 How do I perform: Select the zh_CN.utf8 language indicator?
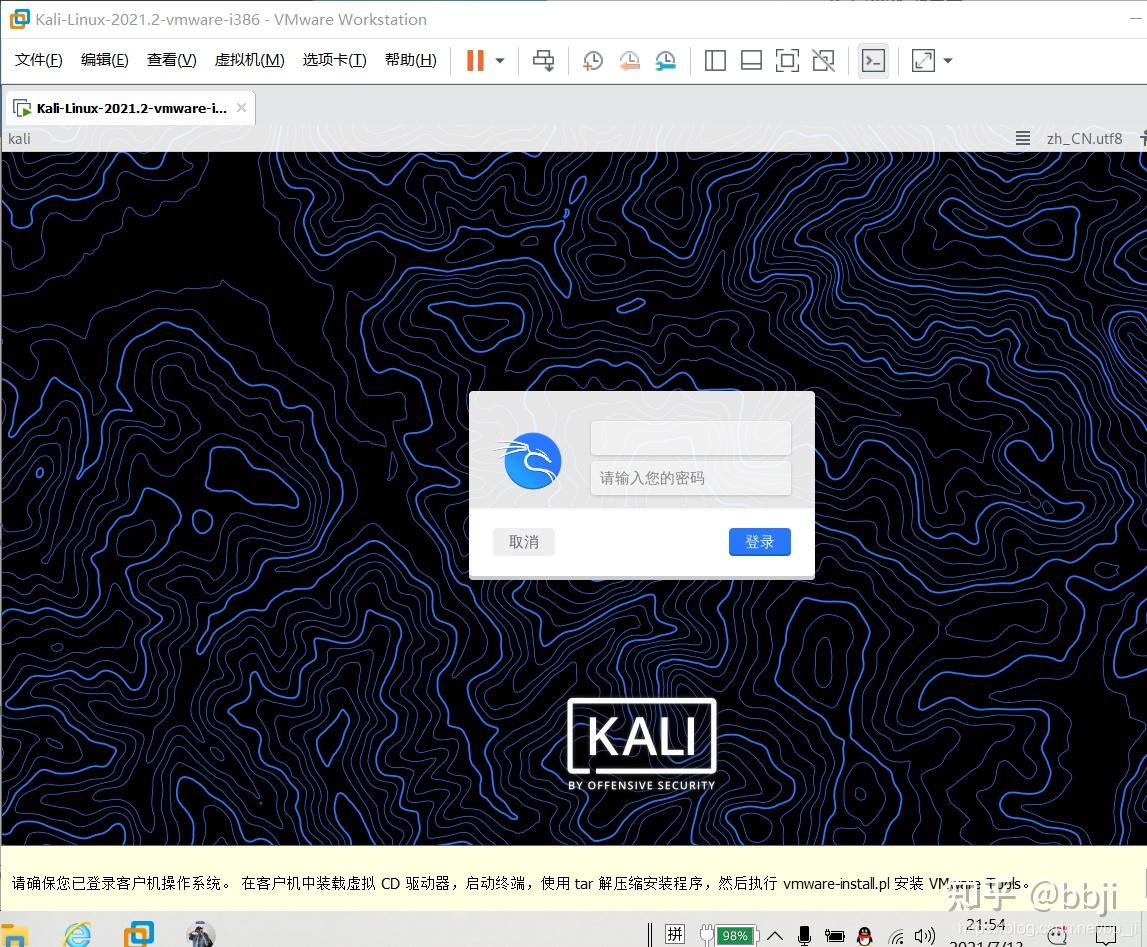click(x=1084, y=138)
